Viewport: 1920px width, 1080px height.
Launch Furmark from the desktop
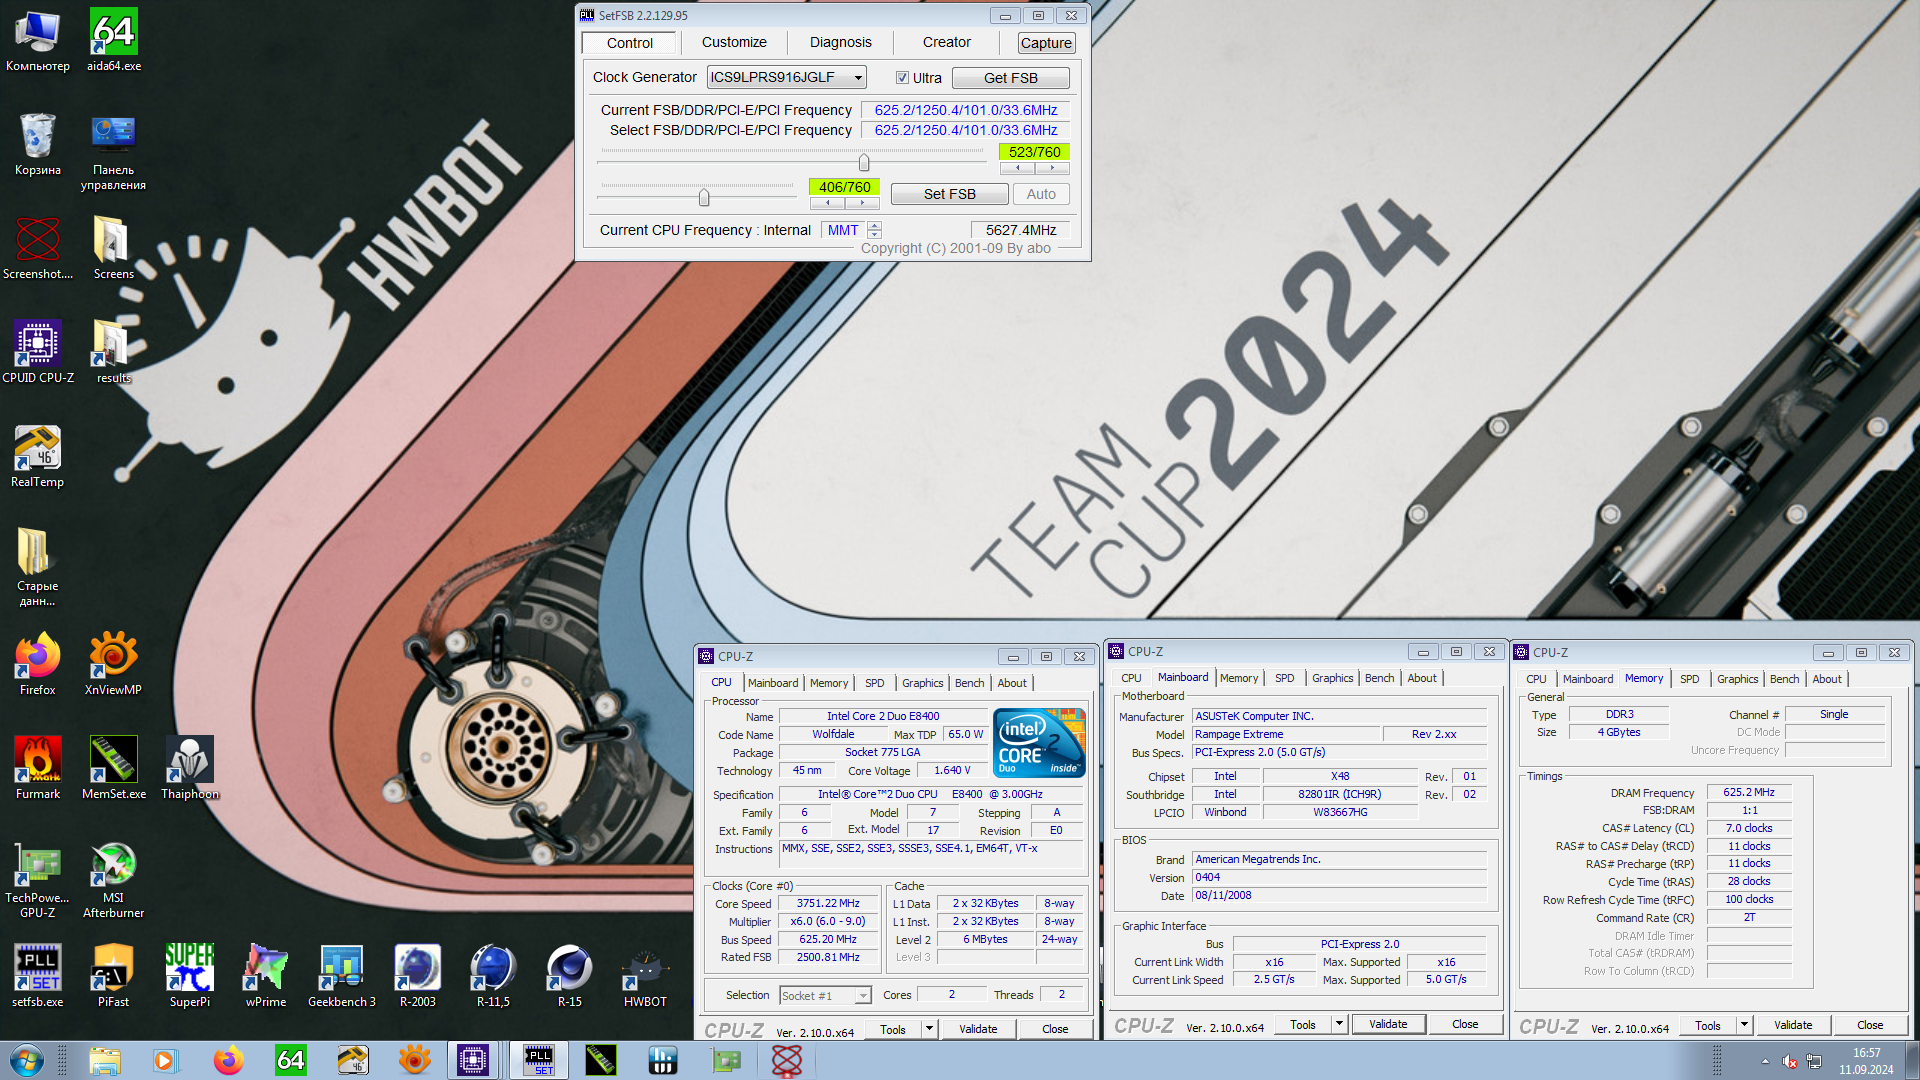[38, 768]
